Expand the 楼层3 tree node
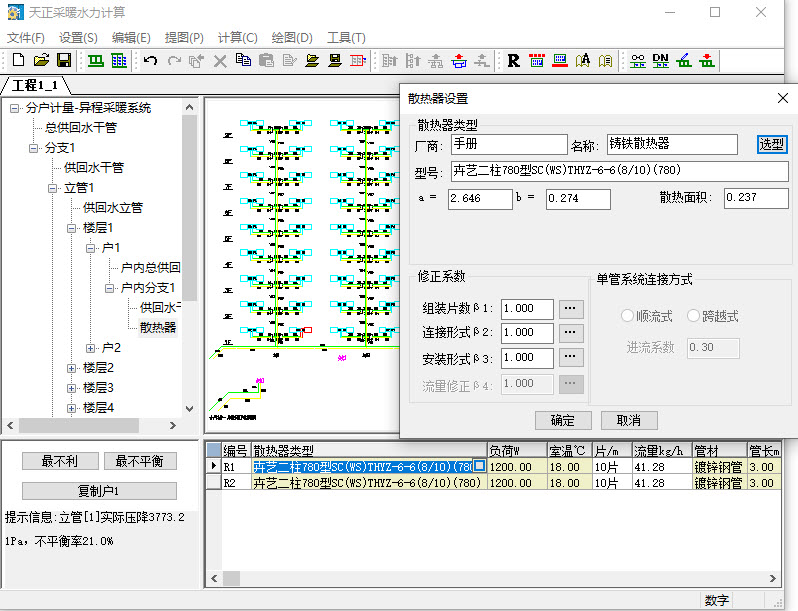 click(x=71, y=389)
